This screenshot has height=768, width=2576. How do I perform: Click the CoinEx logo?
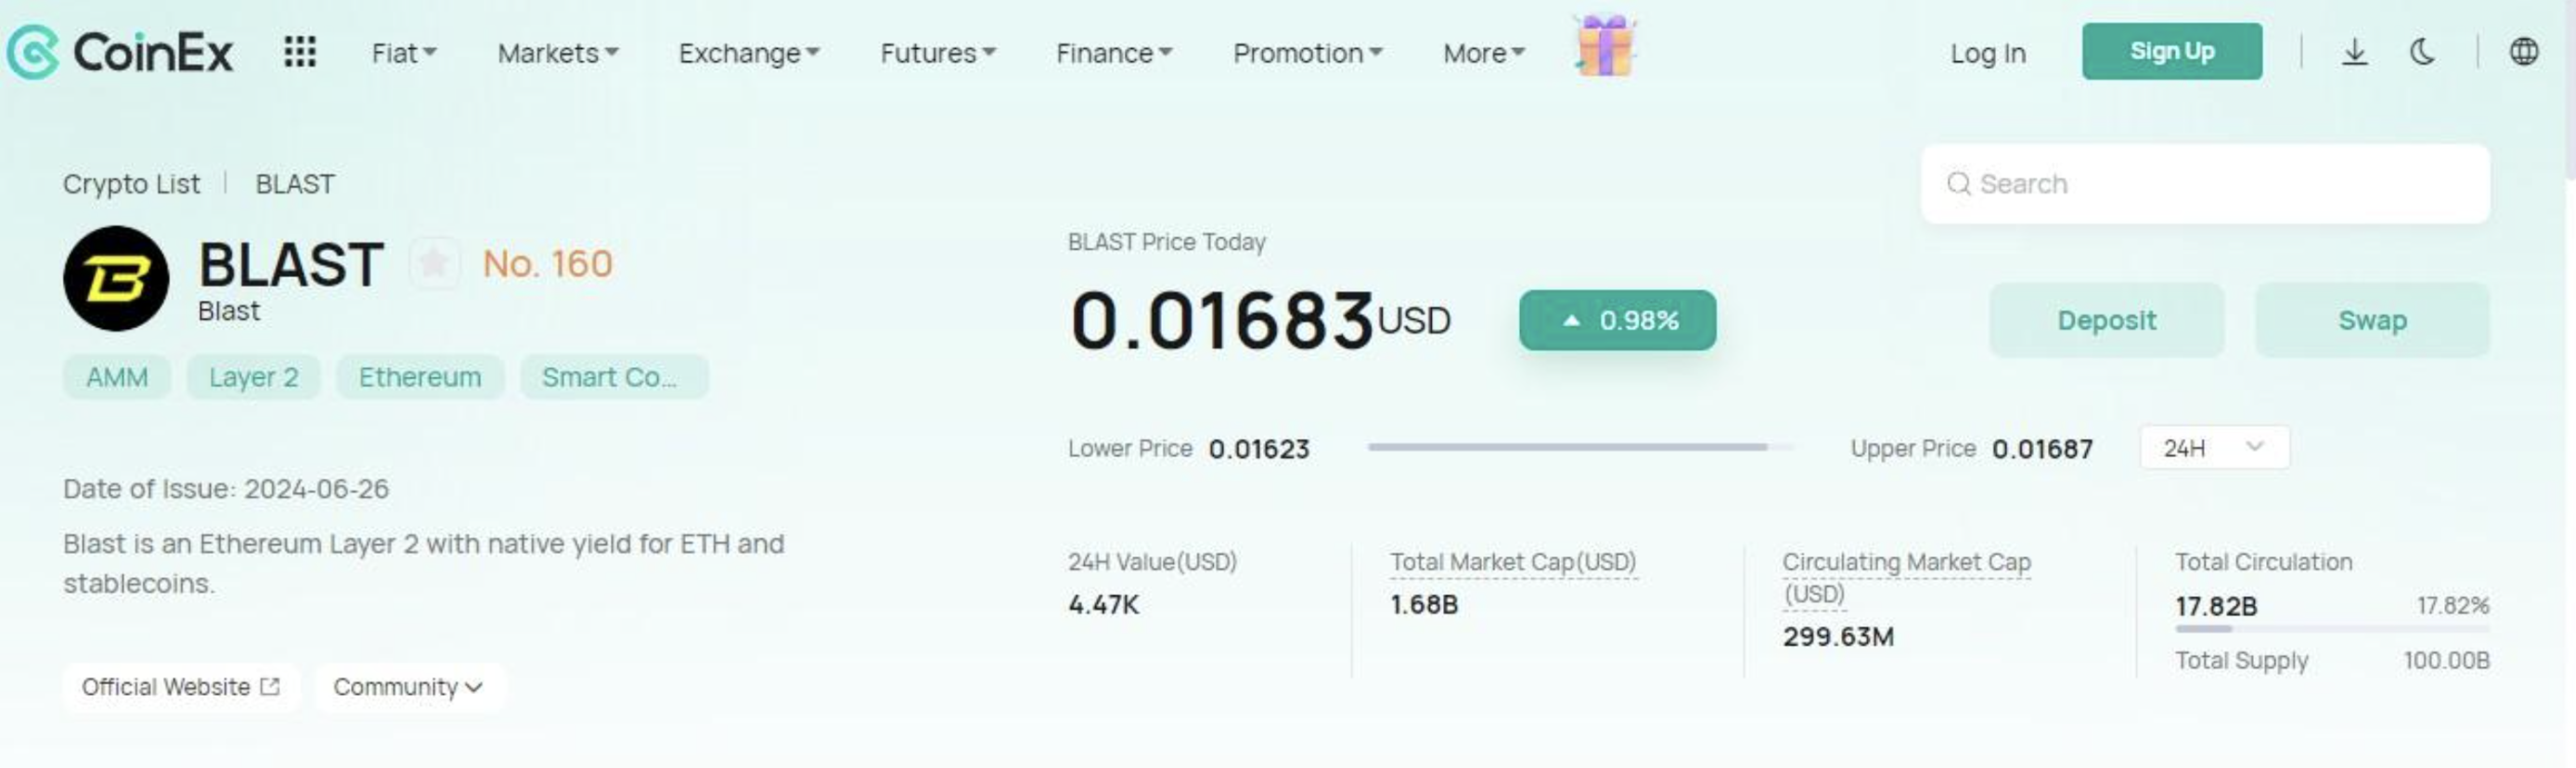[x=120, y=52]
